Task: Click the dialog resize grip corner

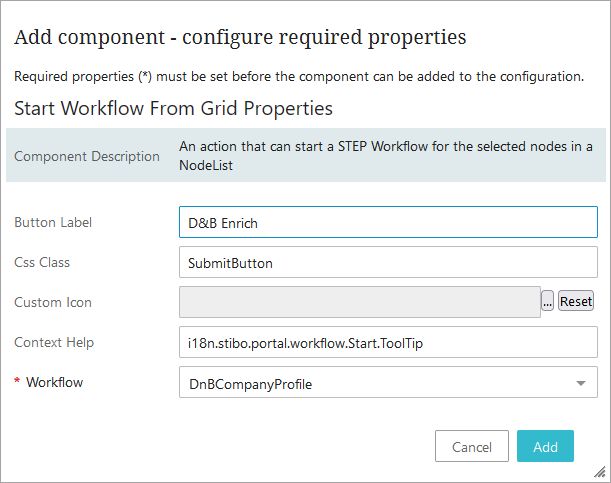Action: (602, 474)
